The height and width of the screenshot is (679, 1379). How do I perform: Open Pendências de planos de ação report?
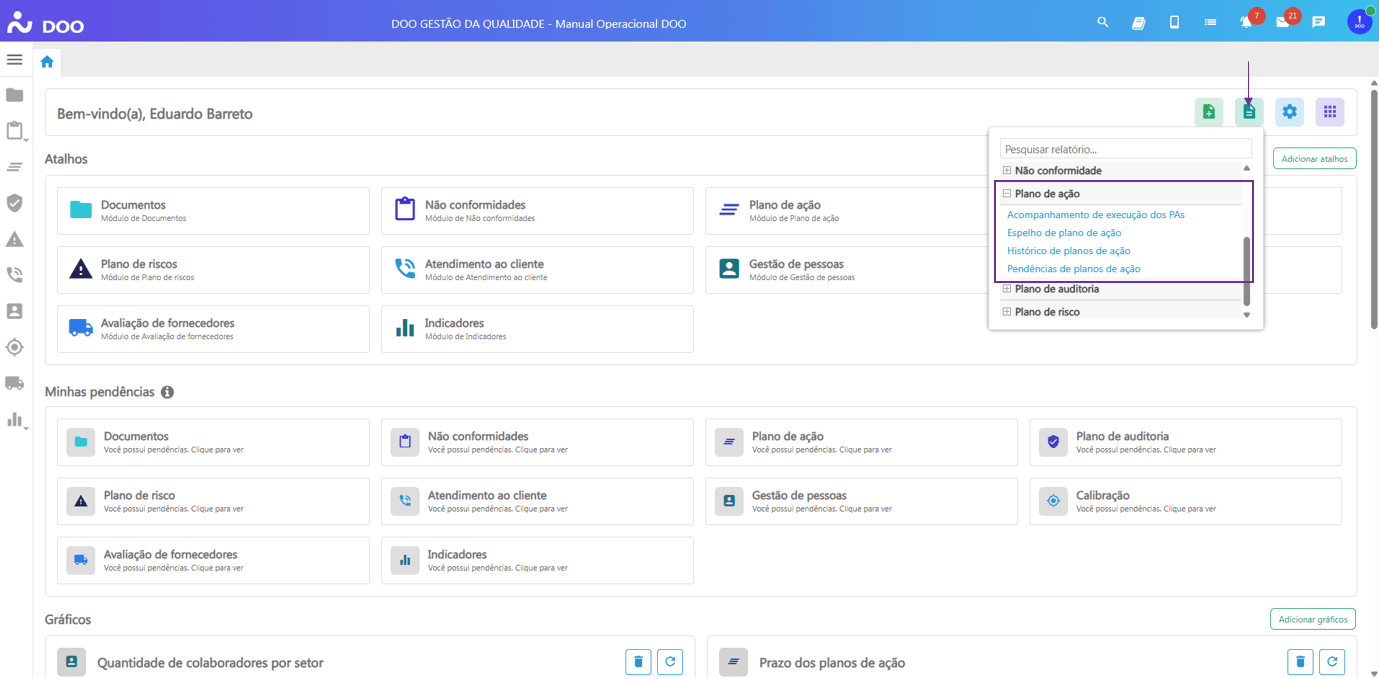(x=1073, y=269)
